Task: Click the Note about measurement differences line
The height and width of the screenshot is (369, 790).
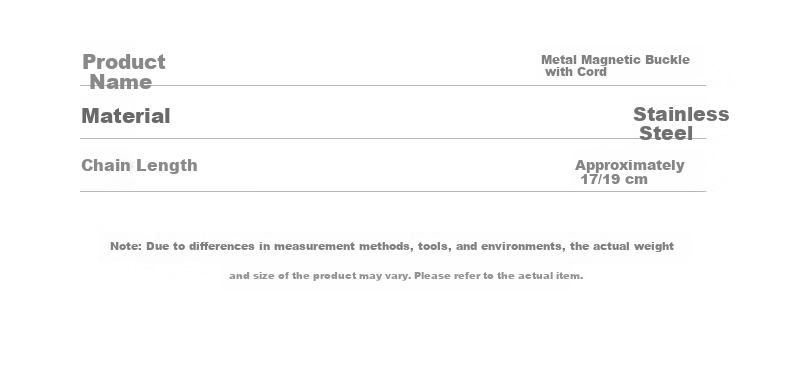Action: (x=392, y=246)
